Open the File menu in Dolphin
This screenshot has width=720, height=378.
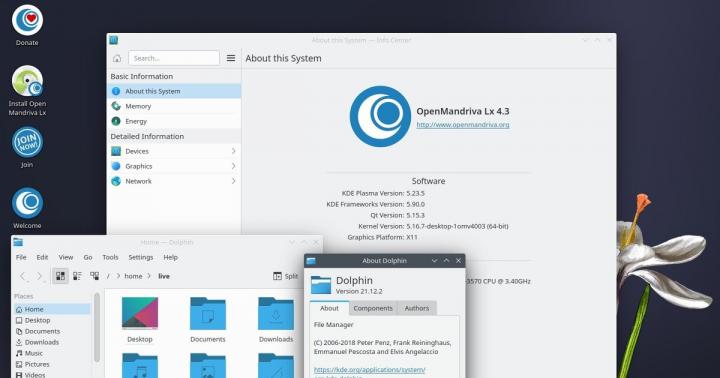click(21, 257)
